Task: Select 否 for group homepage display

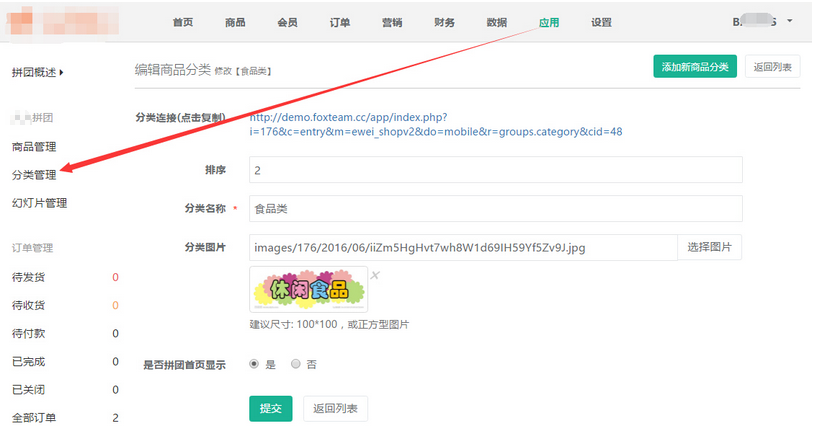Action: (296, 365)
